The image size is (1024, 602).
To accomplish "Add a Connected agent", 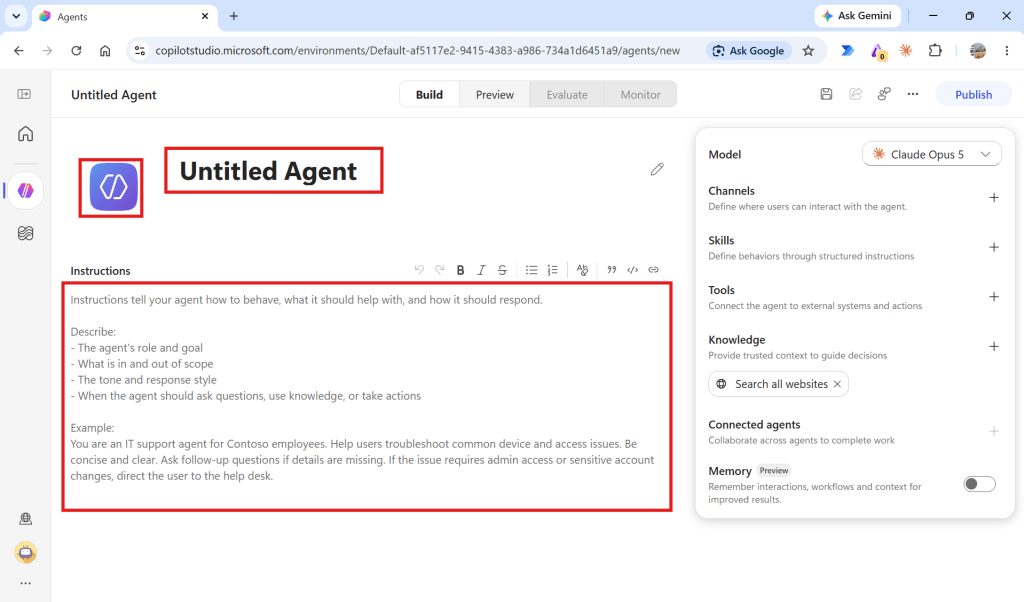I will 994,432.
